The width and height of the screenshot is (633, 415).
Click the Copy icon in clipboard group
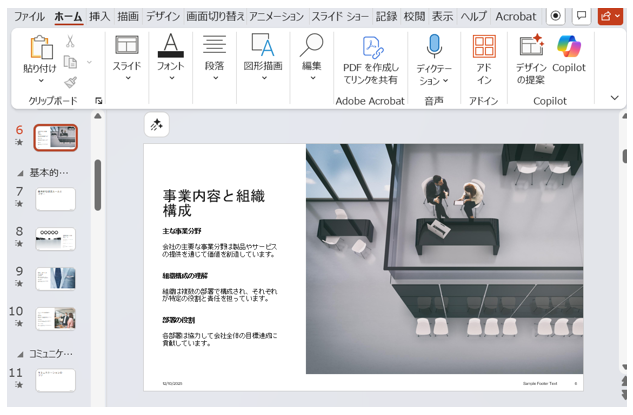click(70, 62)
